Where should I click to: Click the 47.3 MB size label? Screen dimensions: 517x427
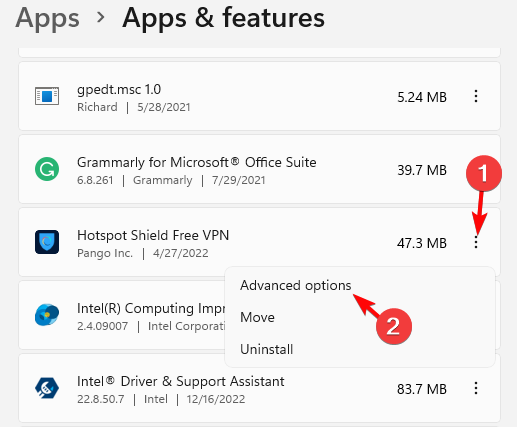coord(422,243)
